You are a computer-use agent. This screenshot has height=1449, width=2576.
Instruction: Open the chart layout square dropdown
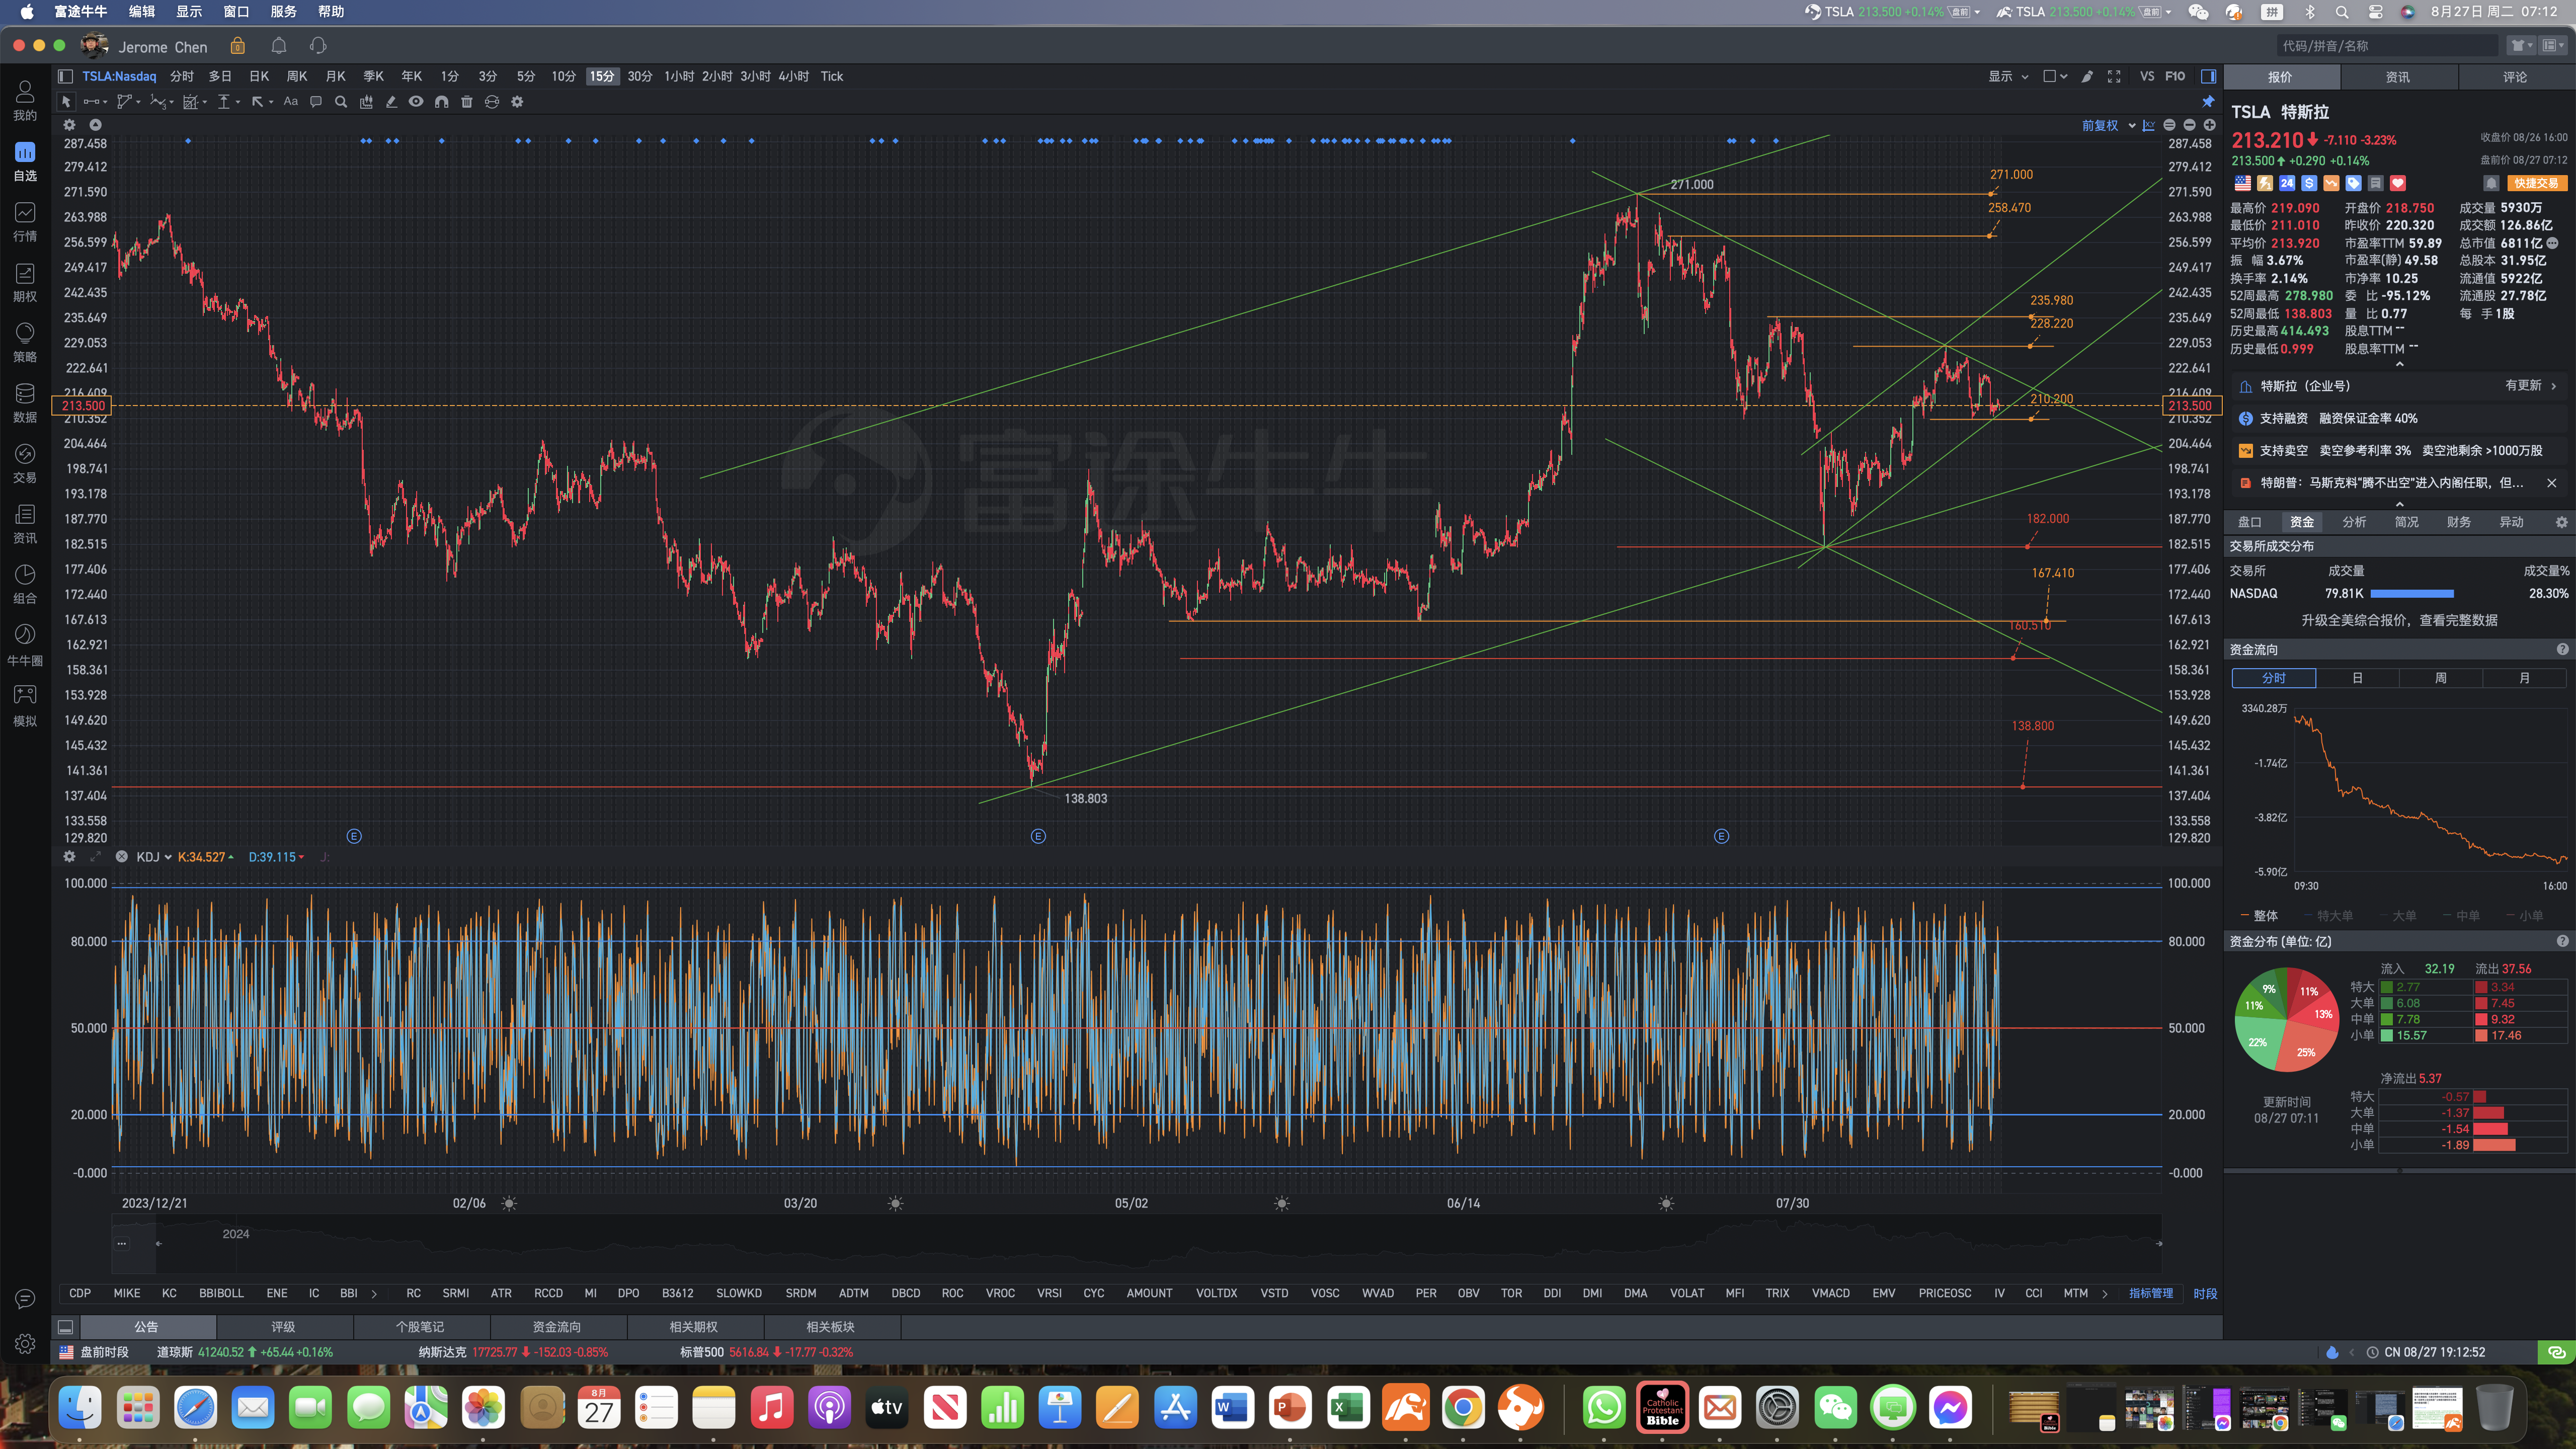[x=2056, y=77]
